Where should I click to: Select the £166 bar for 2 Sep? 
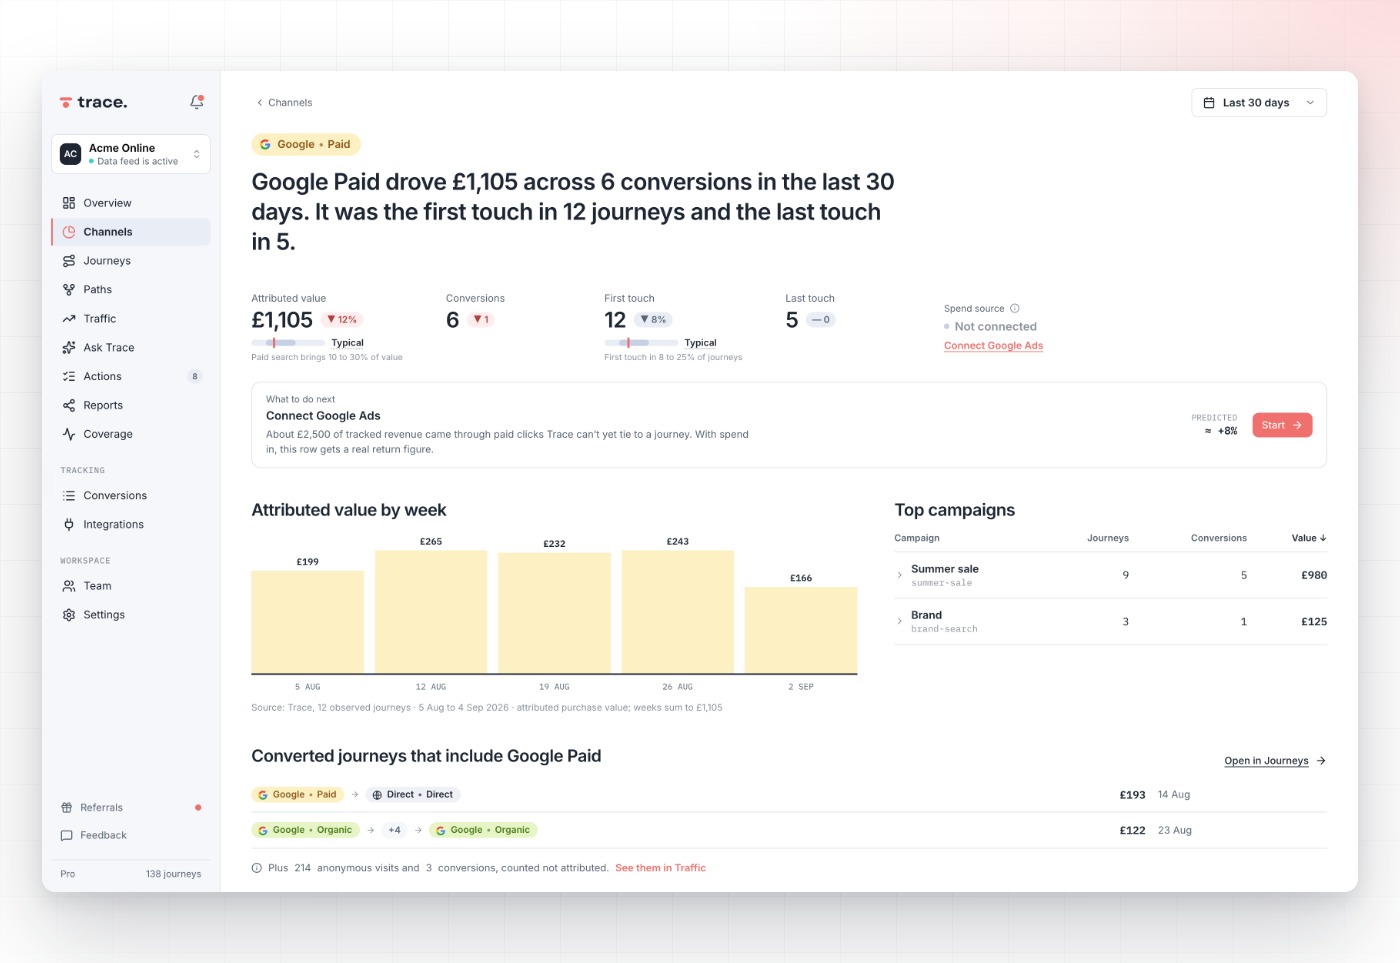pos(801,631)
